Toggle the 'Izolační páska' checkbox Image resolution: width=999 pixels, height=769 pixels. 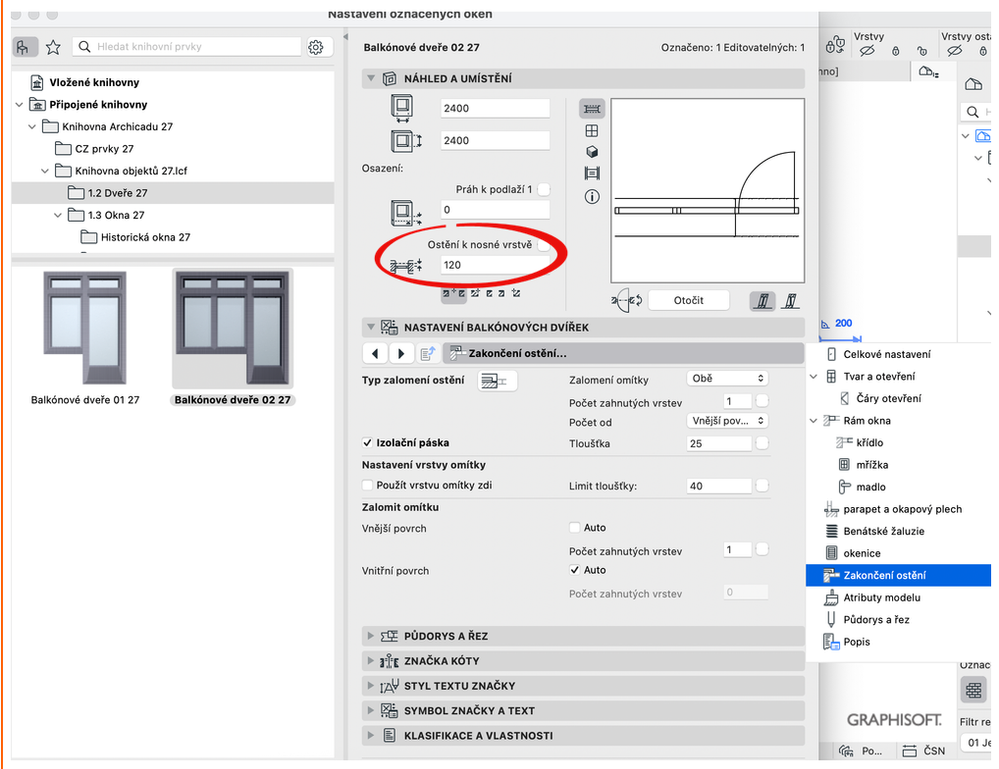click(x=367, y=443)
